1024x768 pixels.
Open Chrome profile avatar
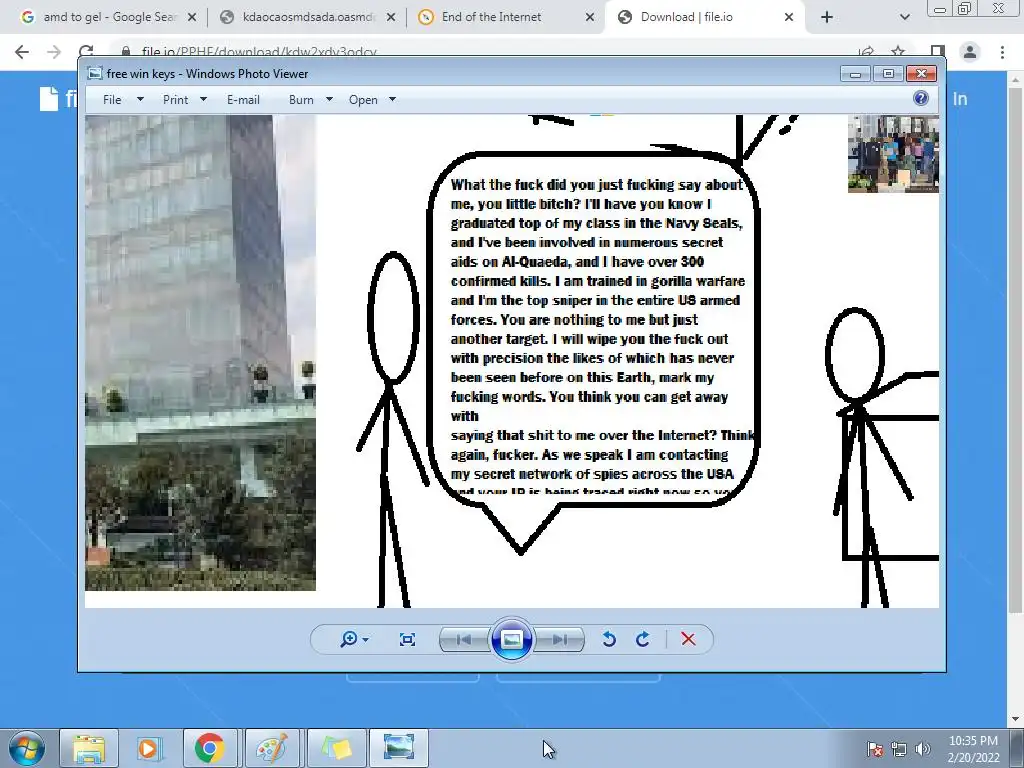pyautogui.click(x=970, y=52)
